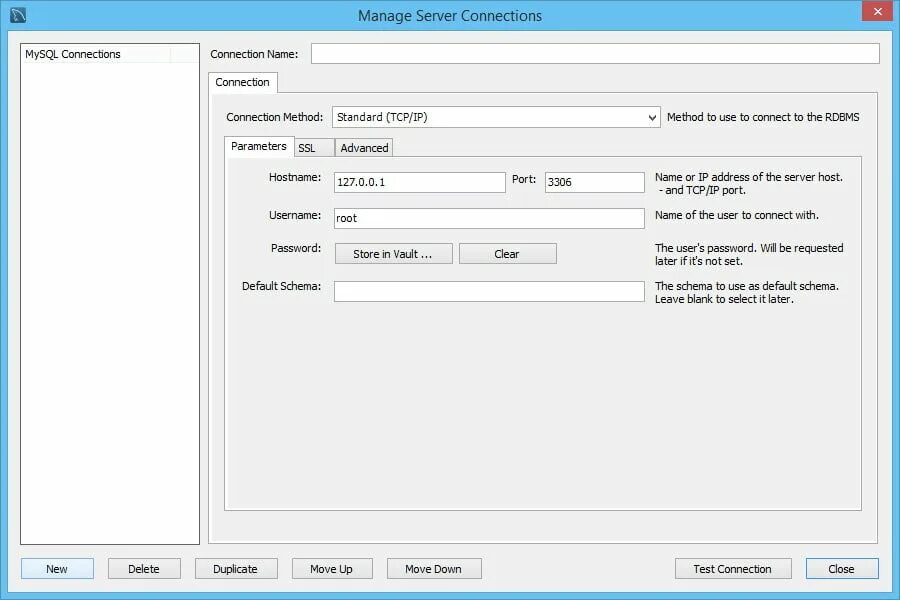Click the Move Up button
Viewport: 900px width, 600px height.
[332, 568]
